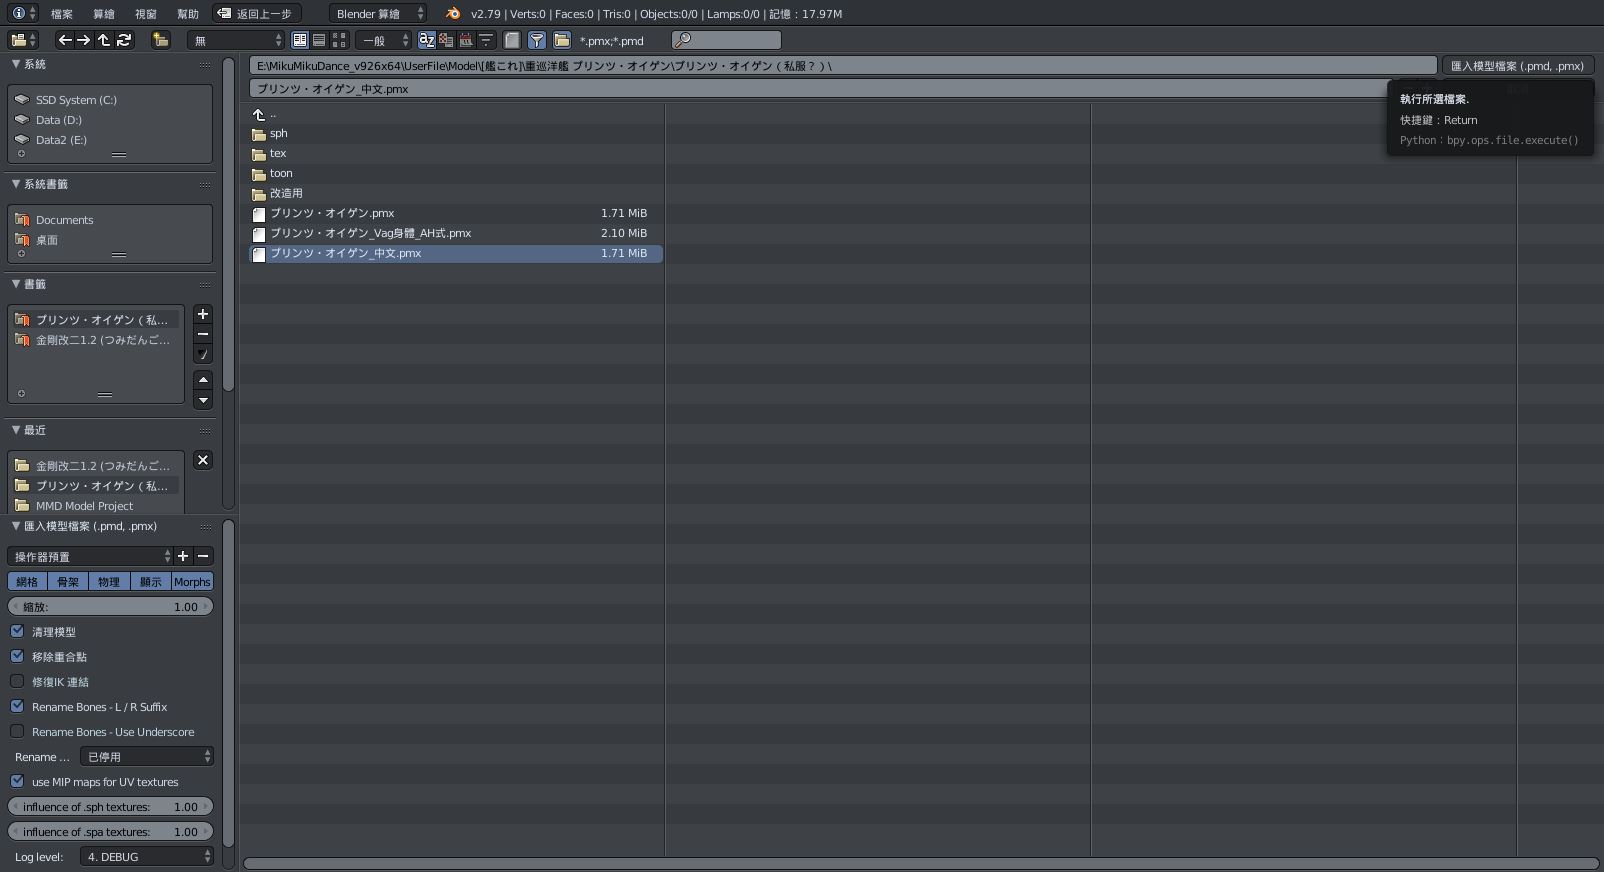The width and height of the screenshot is (1604, 872).
Task: Toggle Rename Bones - Use Underscore checkbox
Action: [x=18, y=732]
